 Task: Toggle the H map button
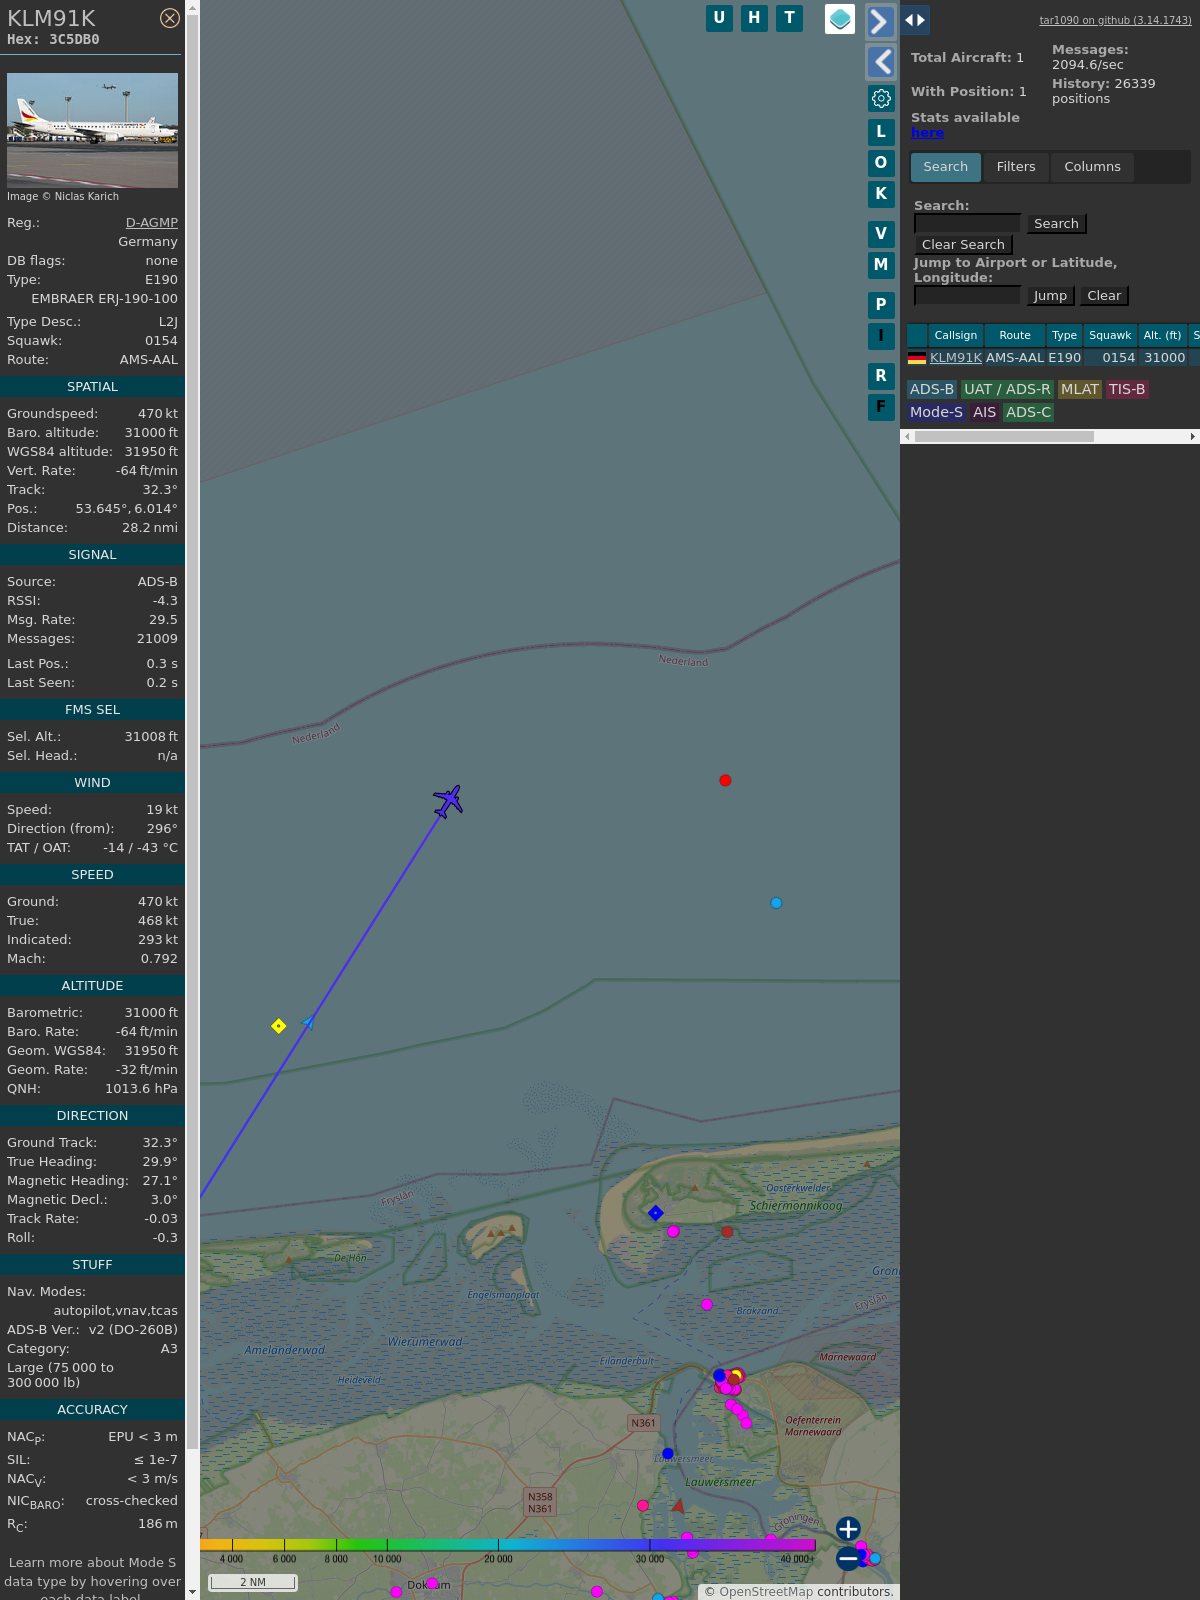754,18
